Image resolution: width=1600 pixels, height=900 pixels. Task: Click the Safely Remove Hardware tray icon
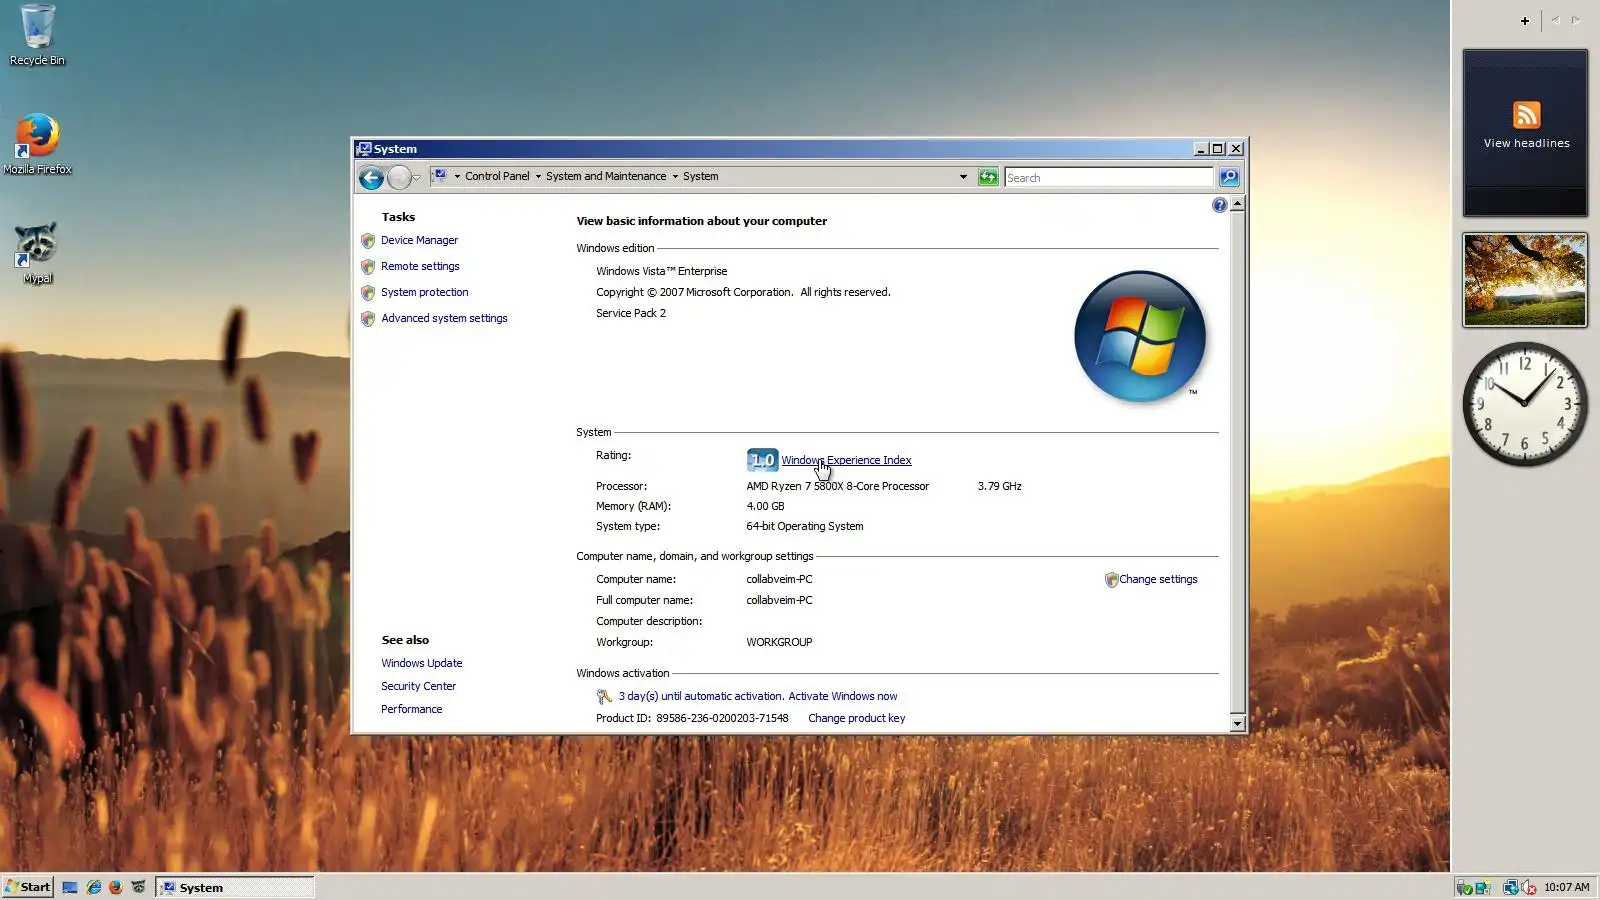click(x=1464, y=887)
